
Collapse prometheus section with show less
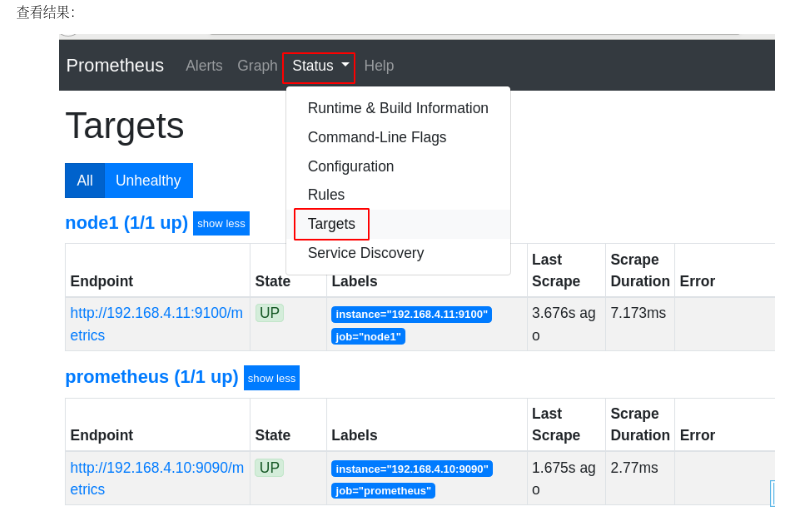(272, 379)
